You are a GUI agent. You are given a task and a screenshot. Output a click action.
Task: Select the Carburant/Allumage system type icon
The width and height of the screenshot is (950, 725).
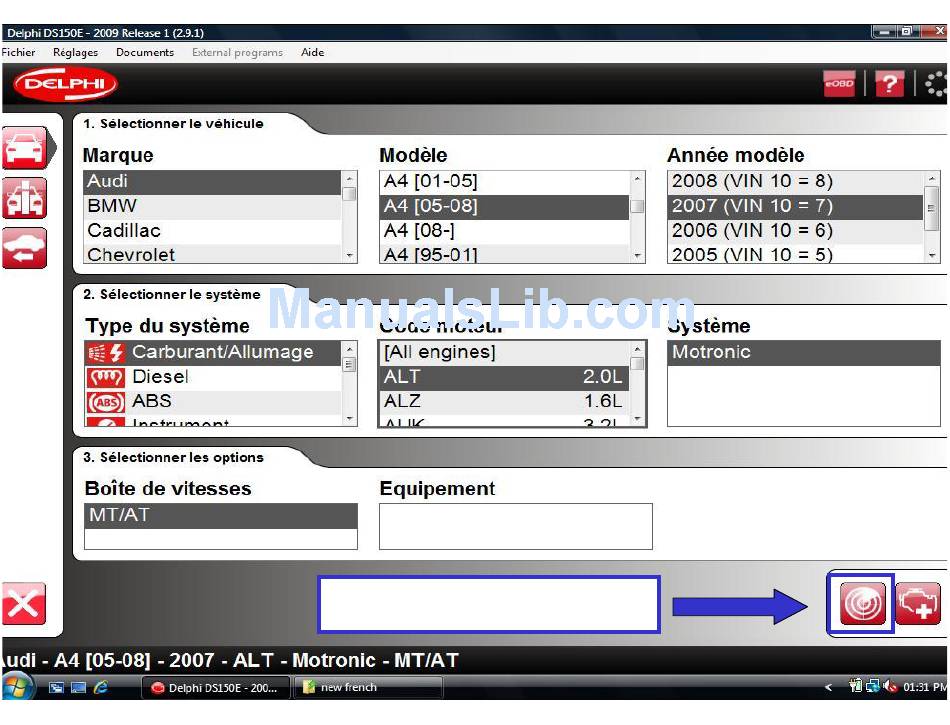click(x=106, y=353)
